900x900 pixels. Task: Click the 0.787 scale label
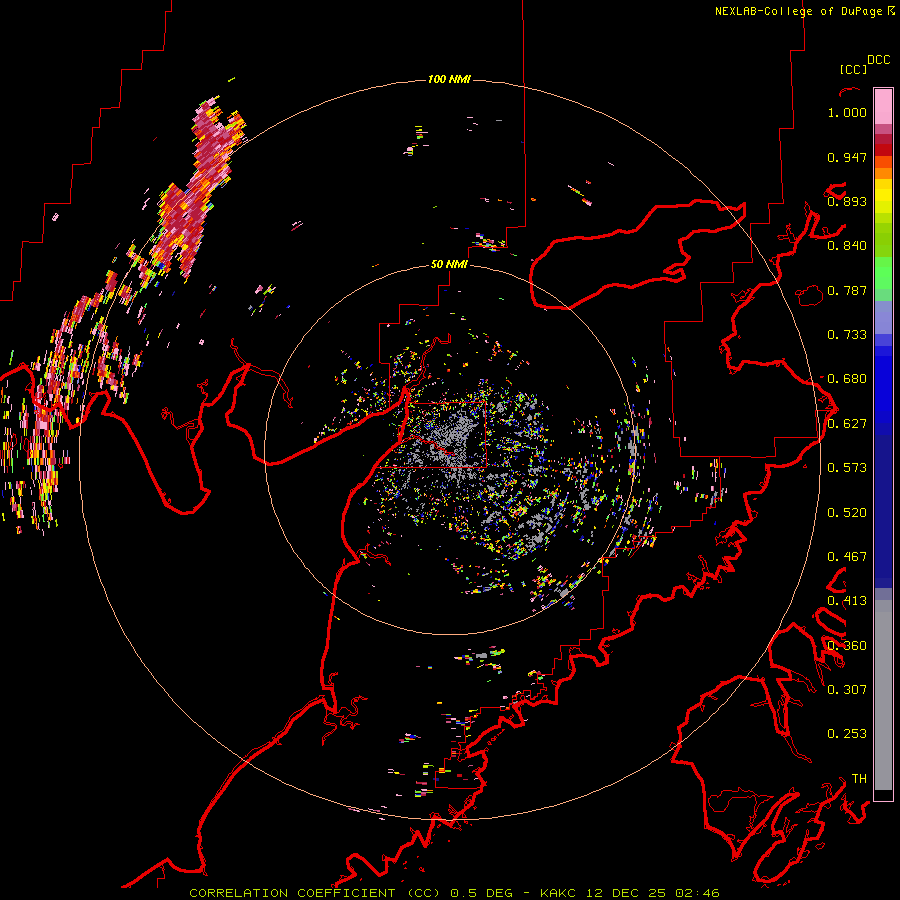[x=847, y=290]
